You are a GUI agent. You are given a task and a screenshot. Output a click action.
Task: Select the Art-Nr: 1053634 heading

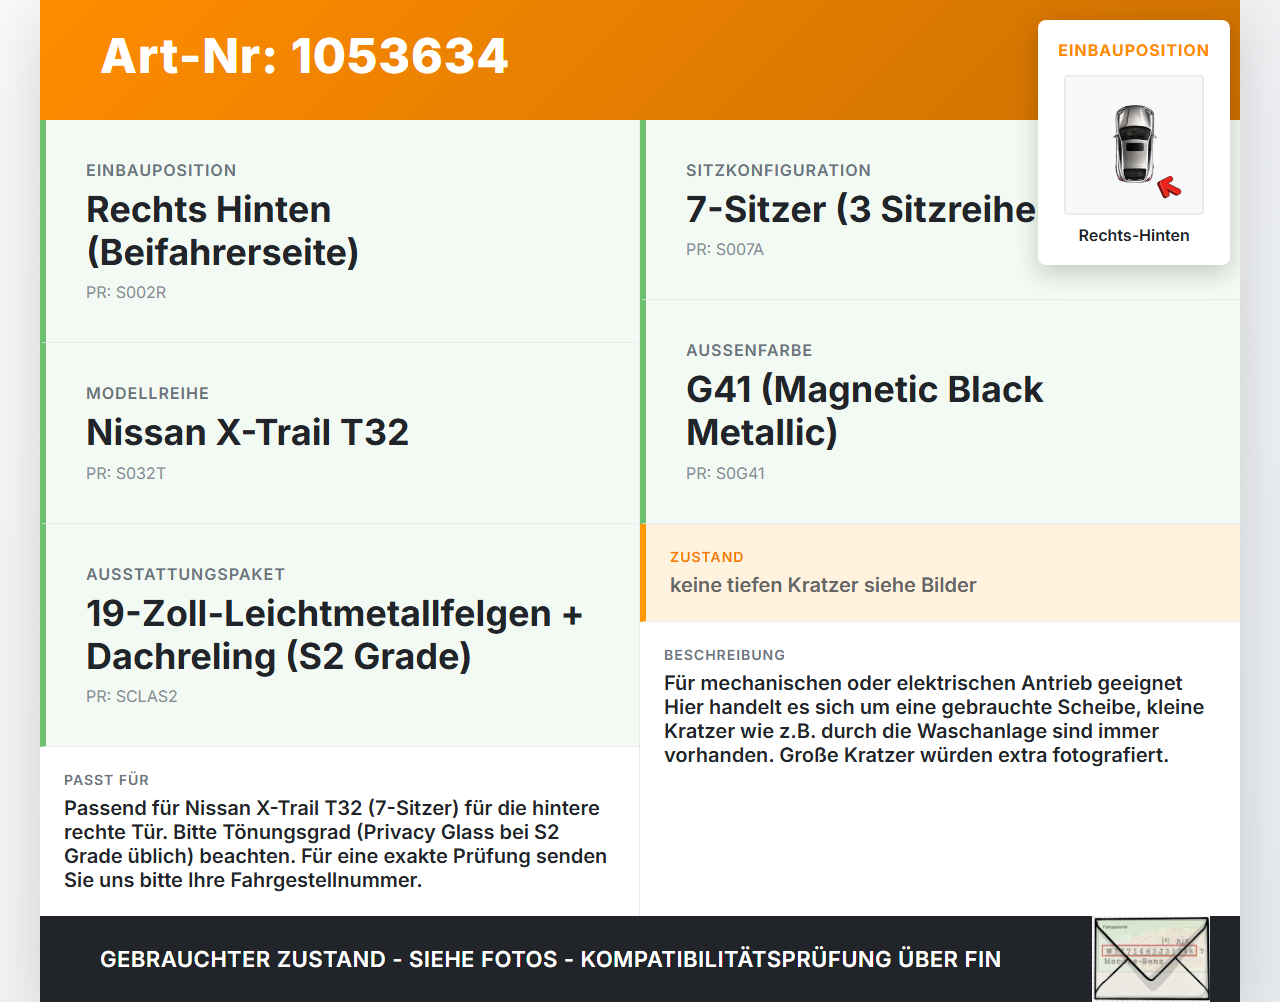(304, 56)
